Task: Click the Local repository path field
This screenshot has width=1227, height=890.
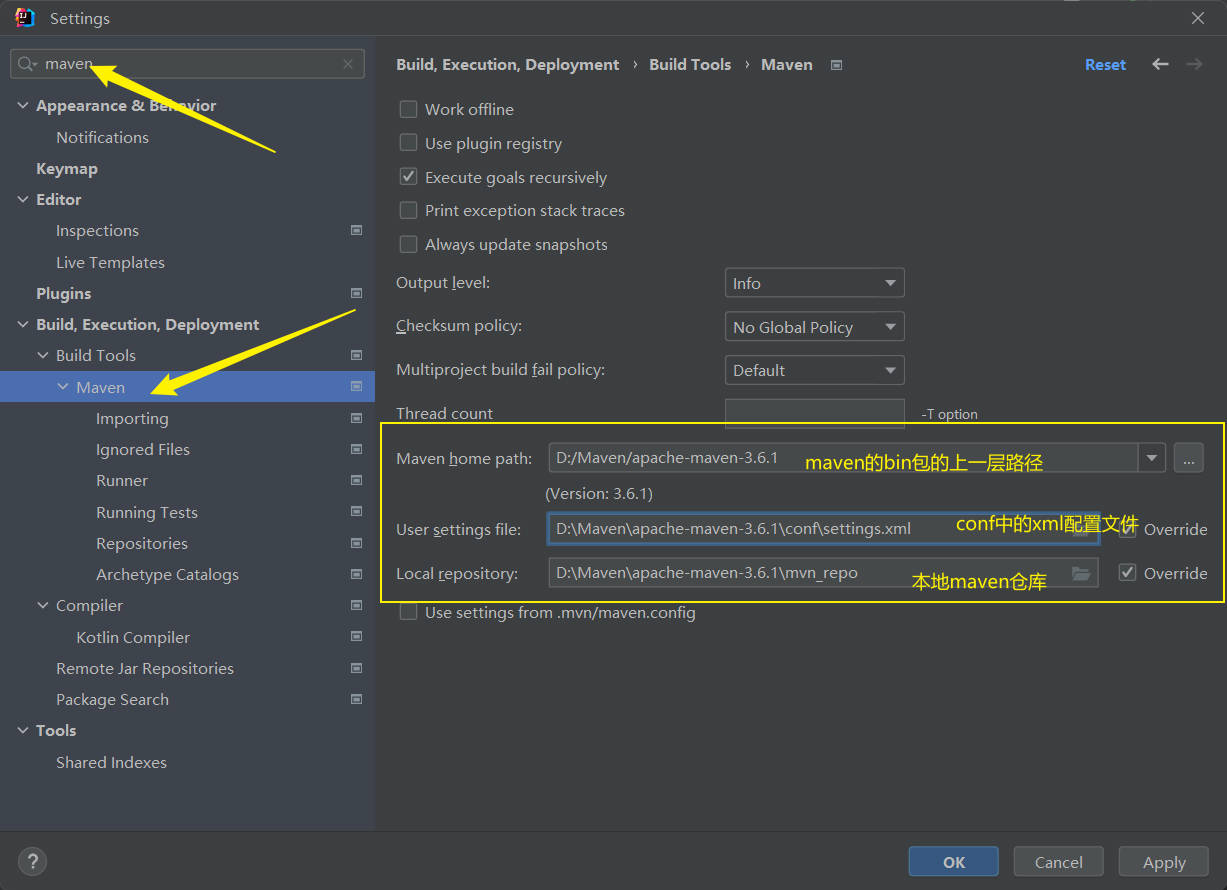Action: pos(823,573)
